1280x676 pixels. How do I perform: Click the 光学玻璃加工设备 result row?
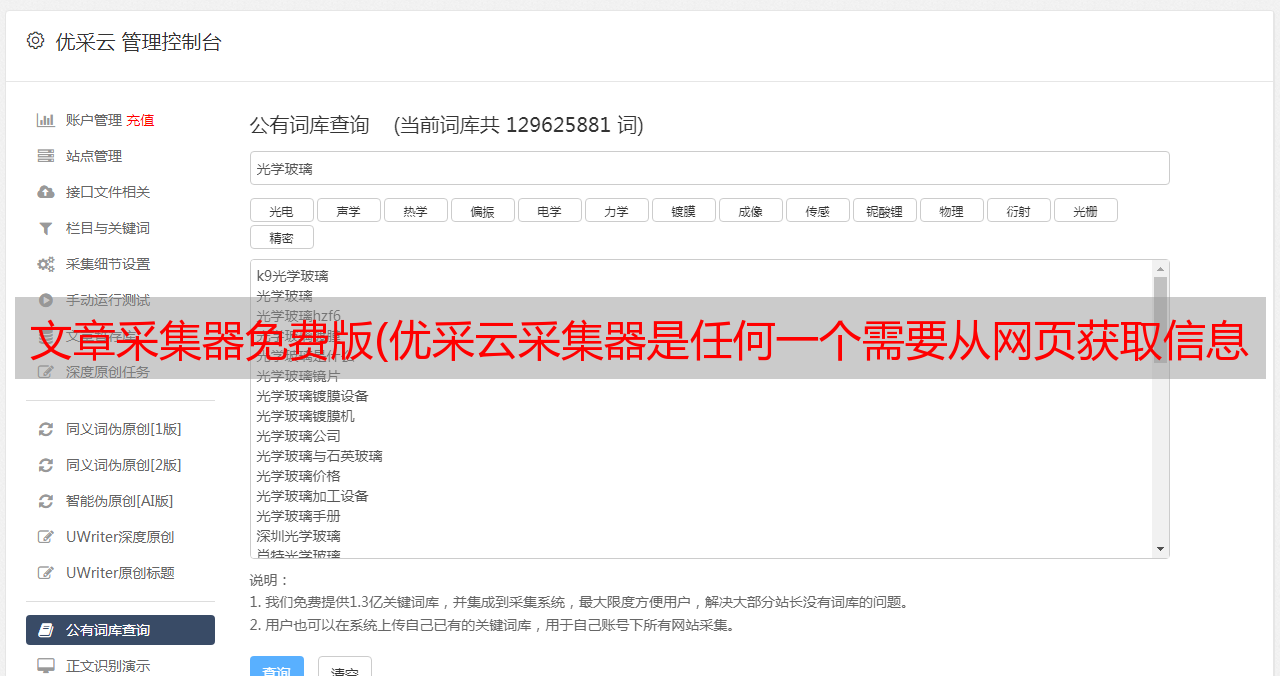312,496
